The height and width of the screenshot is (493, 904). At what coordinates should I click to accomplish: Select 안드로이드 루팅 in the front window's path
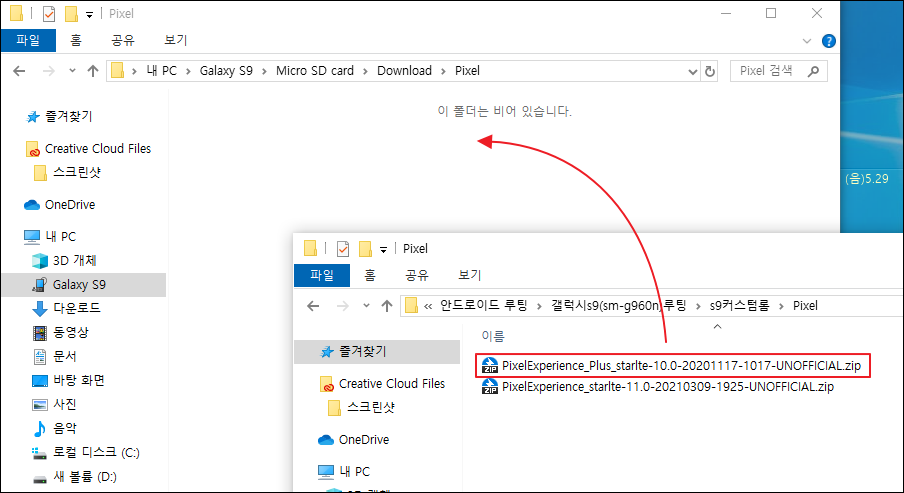coord(484,306)
